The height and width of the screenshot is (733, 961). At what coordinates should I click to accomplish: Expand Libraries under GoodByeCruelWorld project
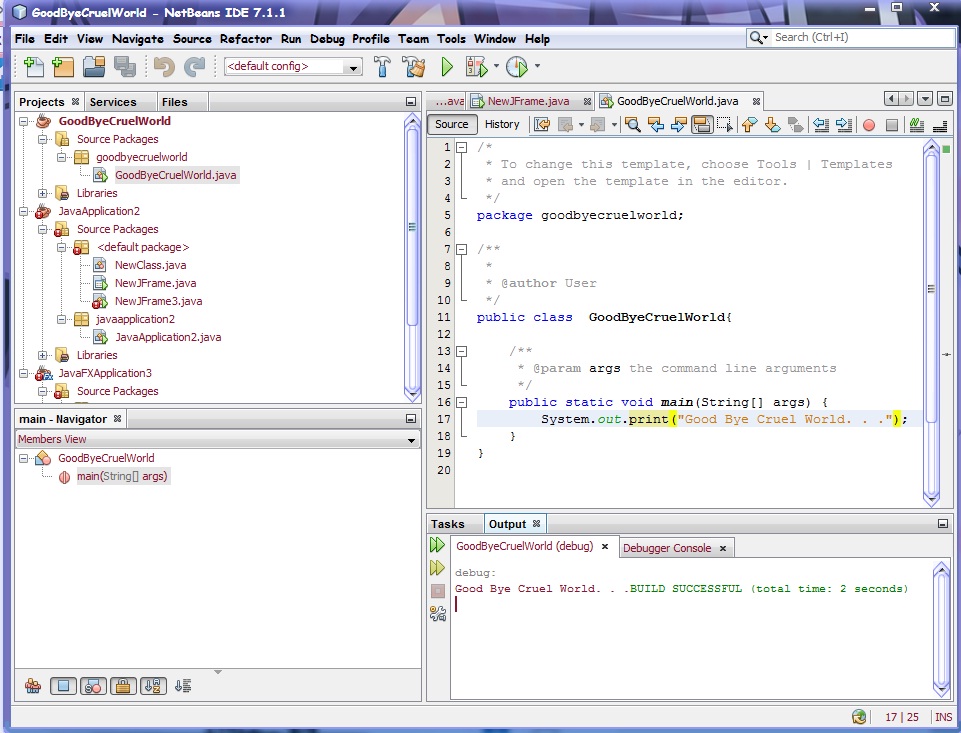click(42, 193)
